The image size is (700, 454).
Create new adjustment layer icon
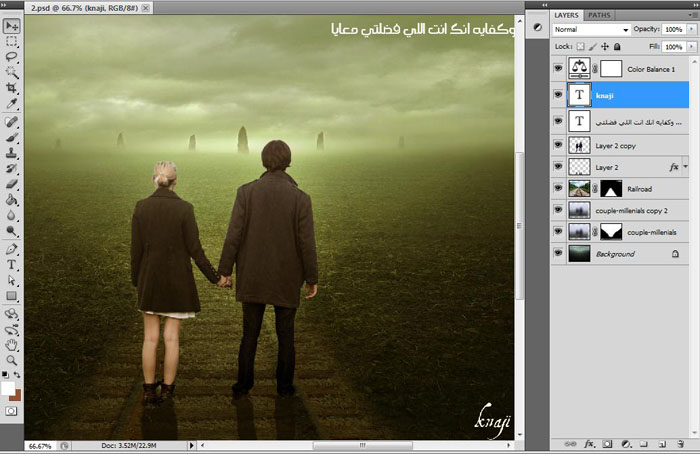624,443
